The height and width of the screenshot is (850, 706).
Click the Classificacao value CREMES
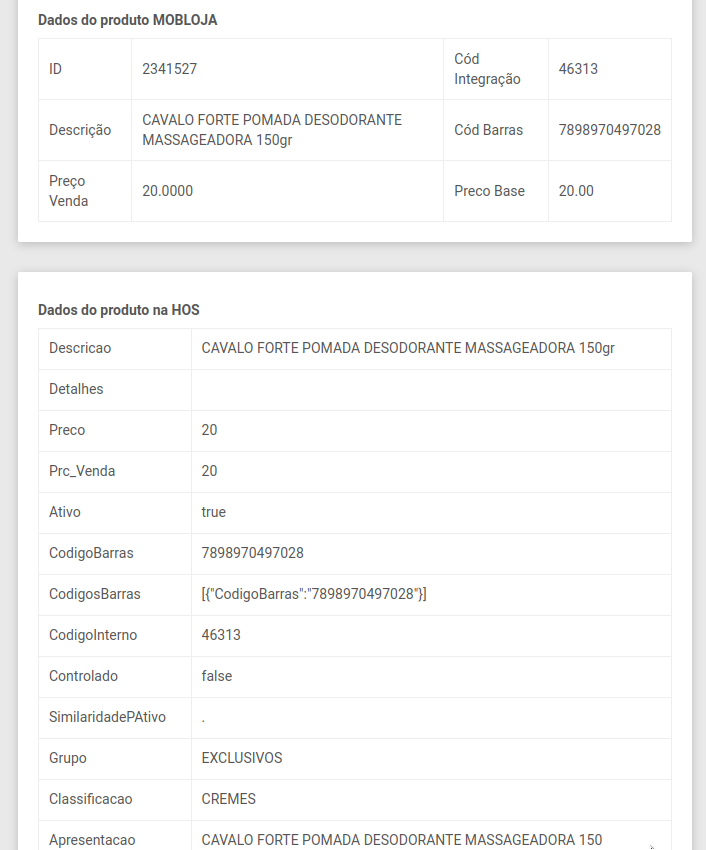(229, 799)
